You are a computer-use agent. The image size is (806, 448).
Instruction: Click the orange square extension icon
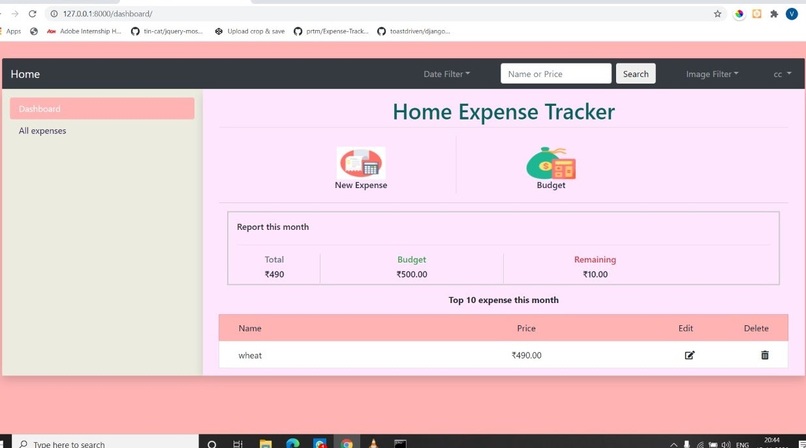click(x=757, y=14)
